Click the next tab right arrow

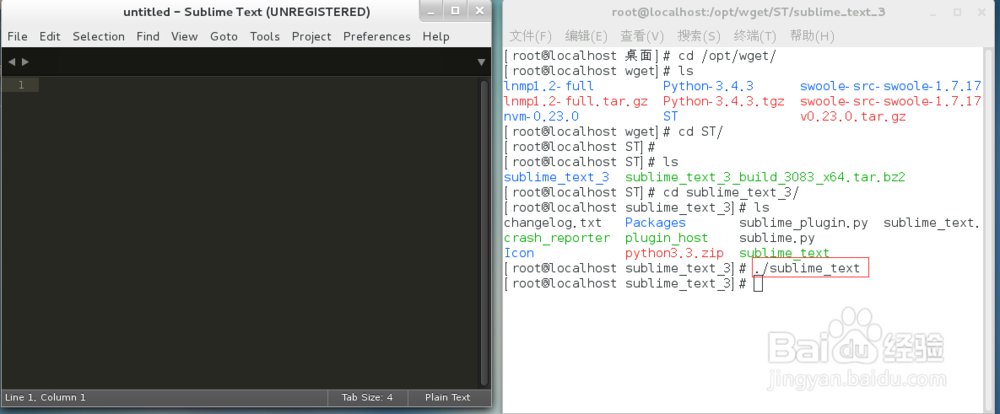(26, 62)
